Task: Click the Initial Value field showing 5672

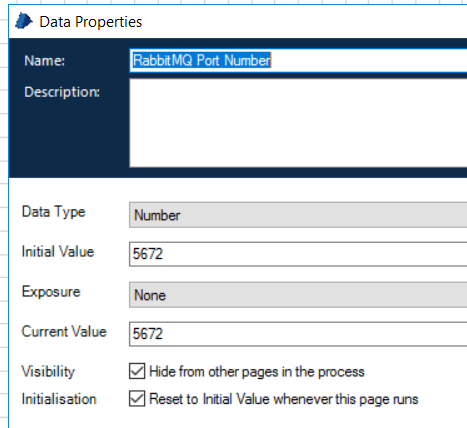Action: [x=298, y=254]
